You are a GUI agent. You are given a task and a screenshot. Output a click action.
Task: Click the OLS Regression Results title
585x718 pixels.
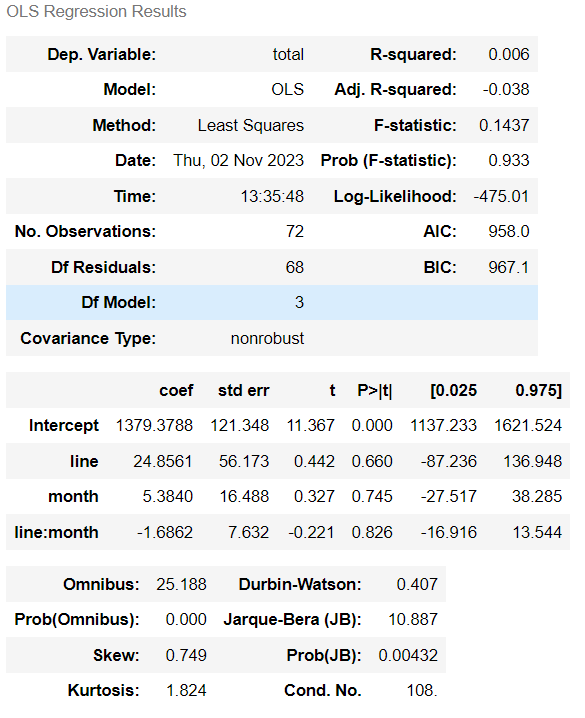click(x=96, y=11)
